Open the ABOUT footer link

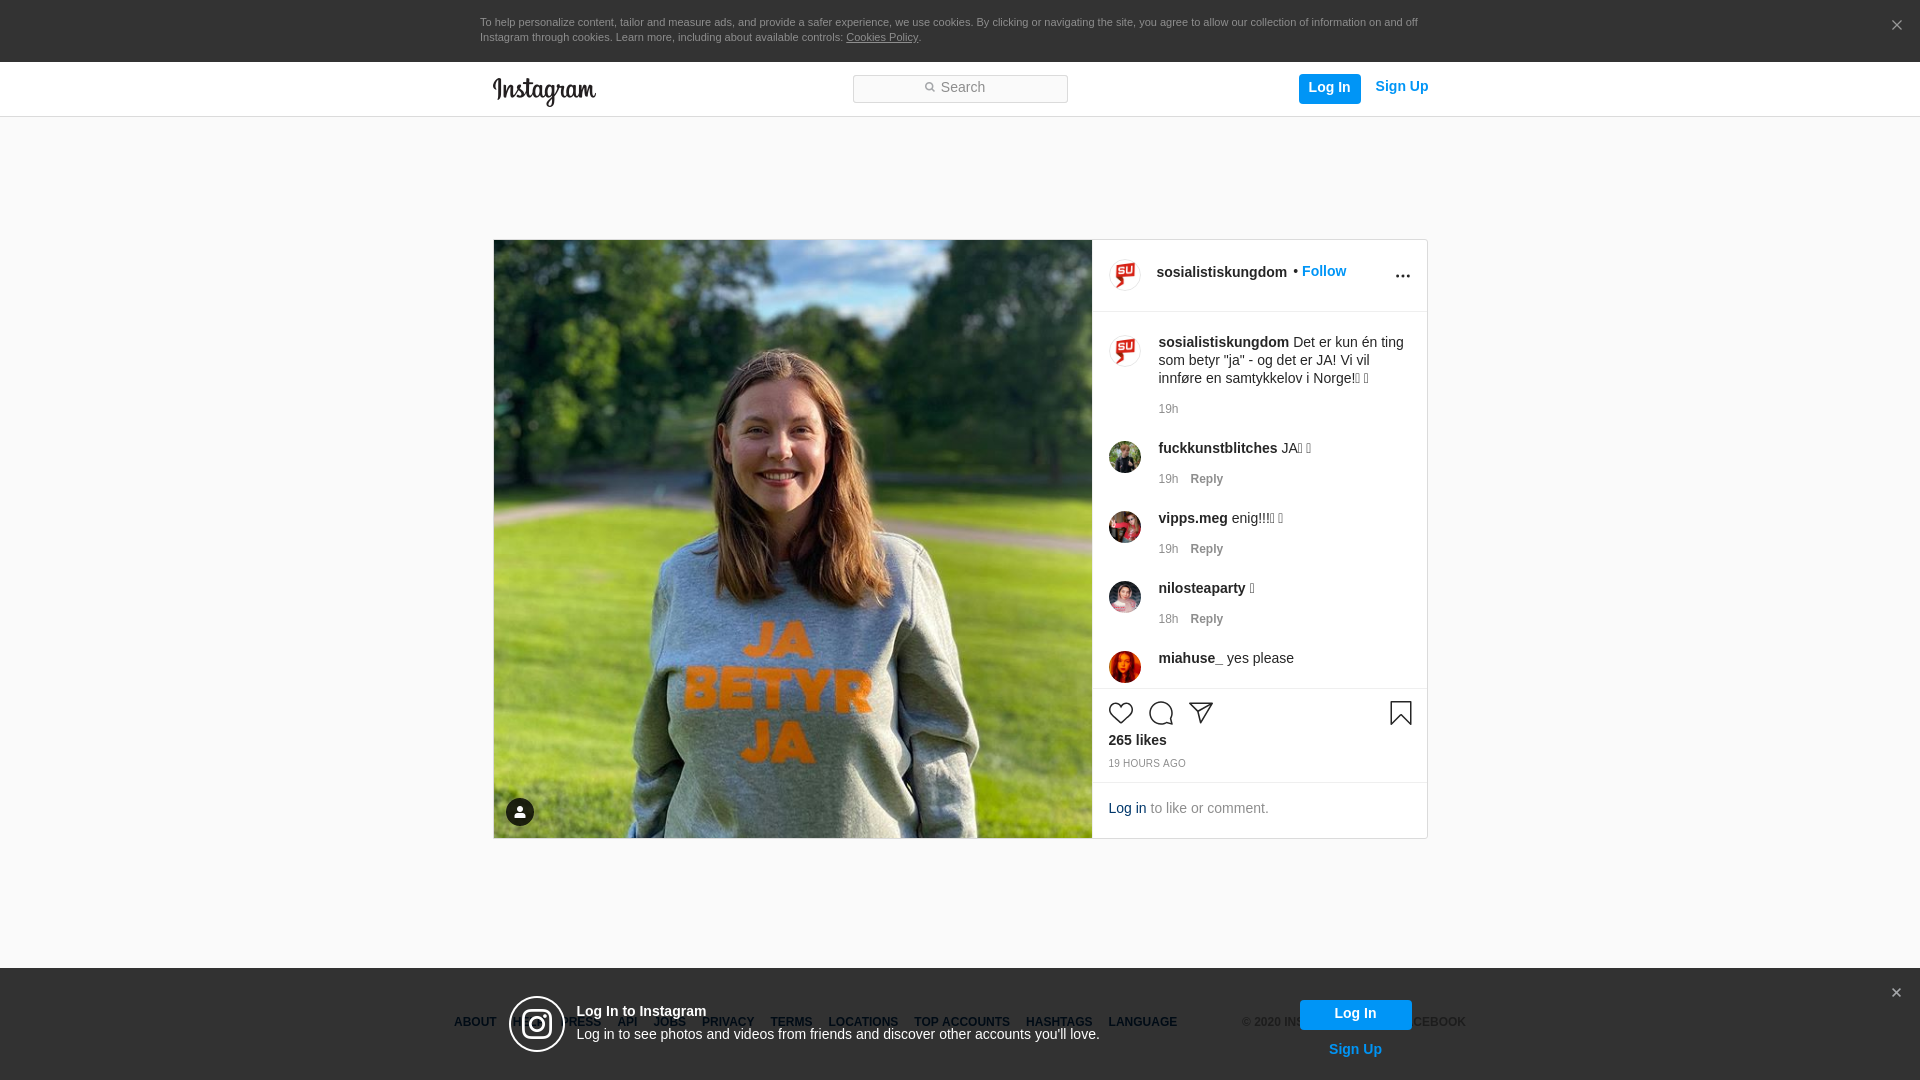475,1023
